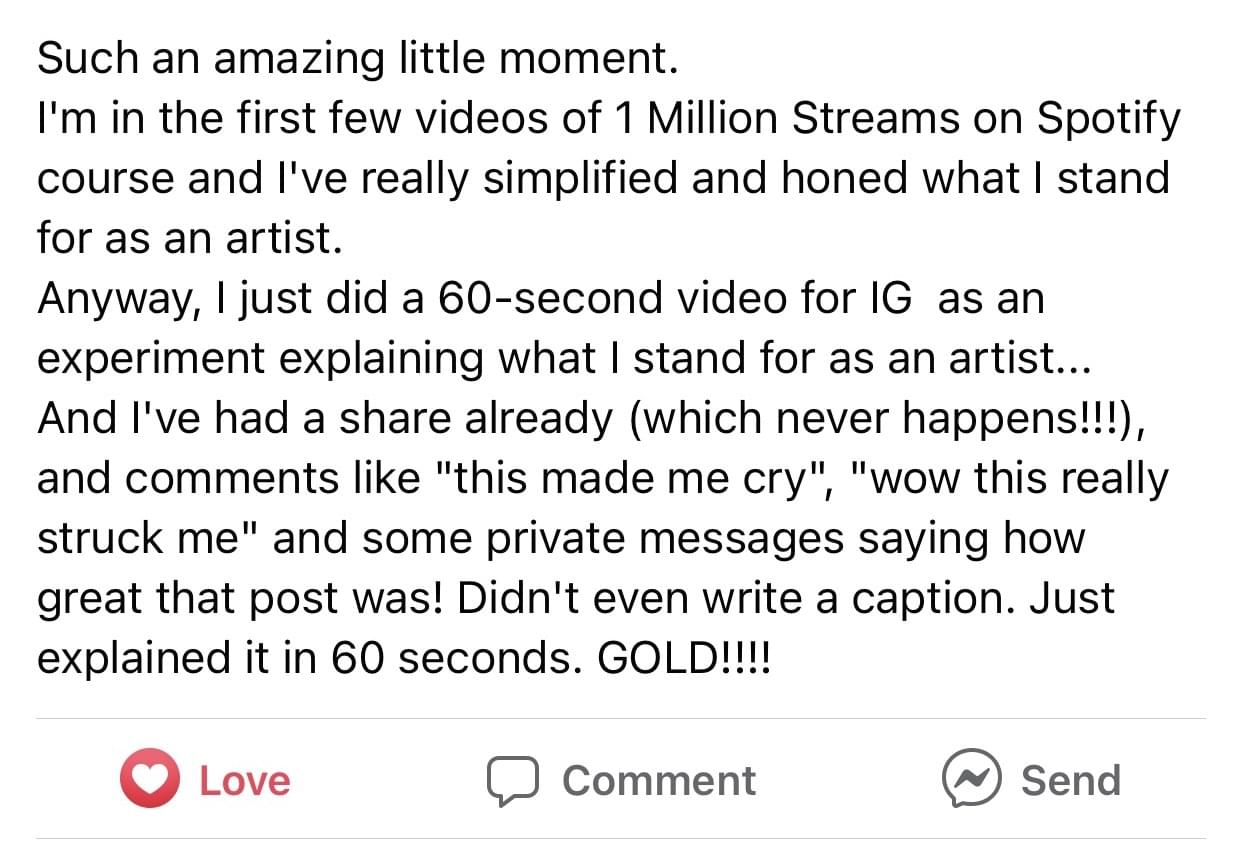Click the line "Such an amazing little moment."

(358, 58)
